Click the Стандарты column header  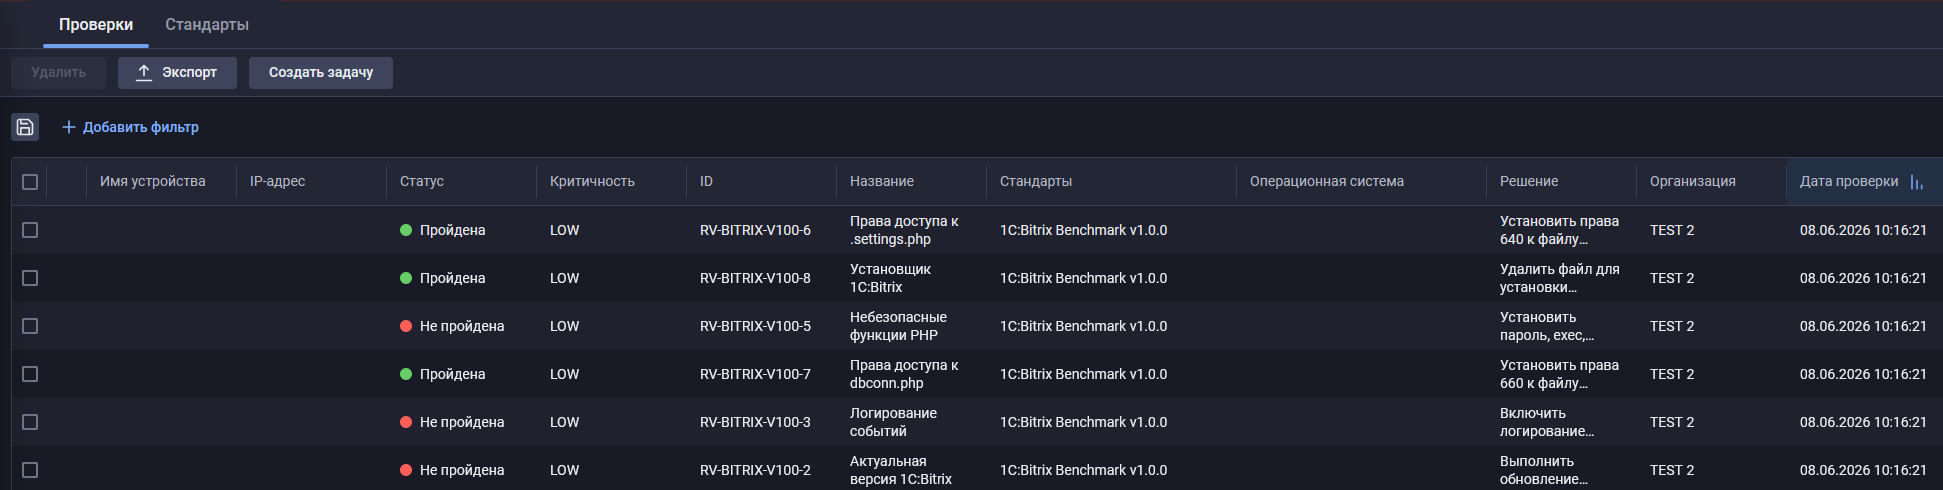(1036, 181)
